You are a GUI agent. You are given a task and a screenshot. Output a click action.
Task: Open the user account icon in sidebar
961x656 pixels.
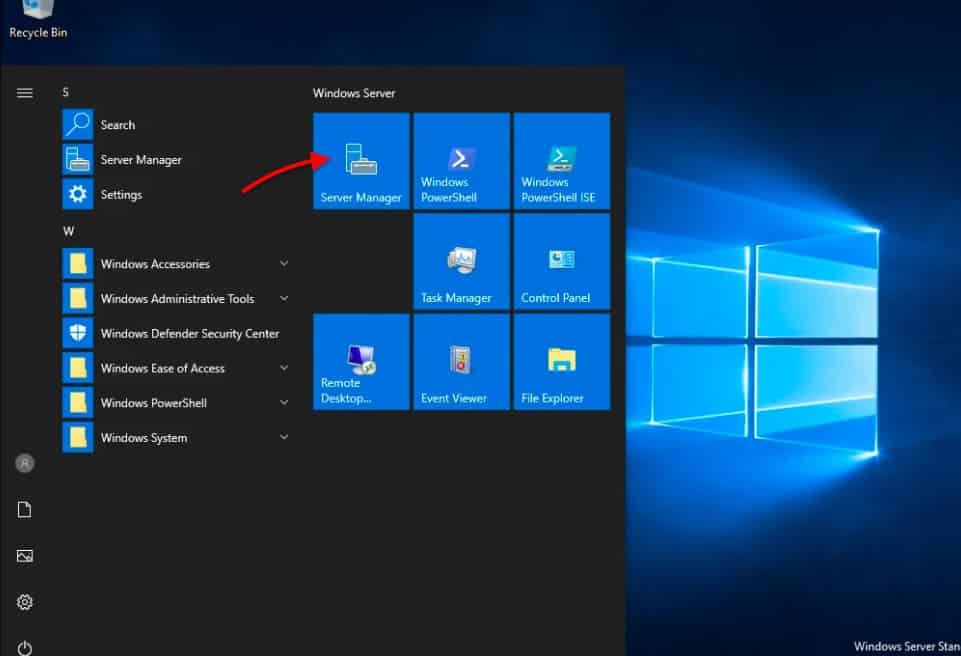coord(25,463)
